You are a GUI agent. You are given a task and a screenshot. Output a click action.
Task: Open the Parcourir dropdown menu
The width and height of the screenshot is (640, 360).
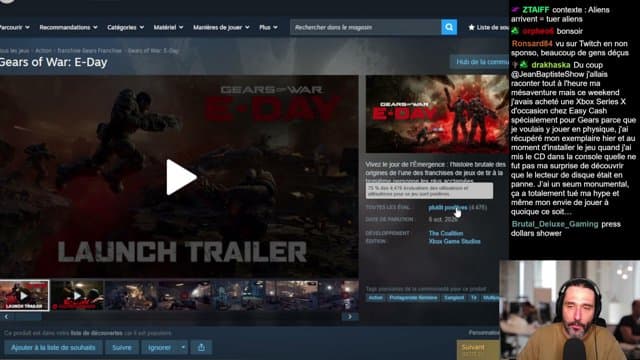point(14,27)
